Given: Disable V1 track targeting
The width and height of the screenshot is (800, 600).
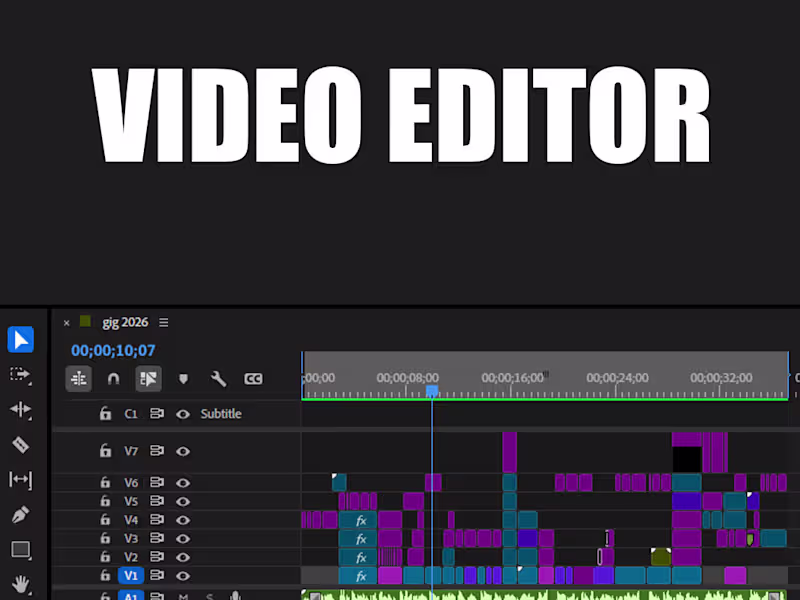Looking at the screenshot, I should [131, 576].
